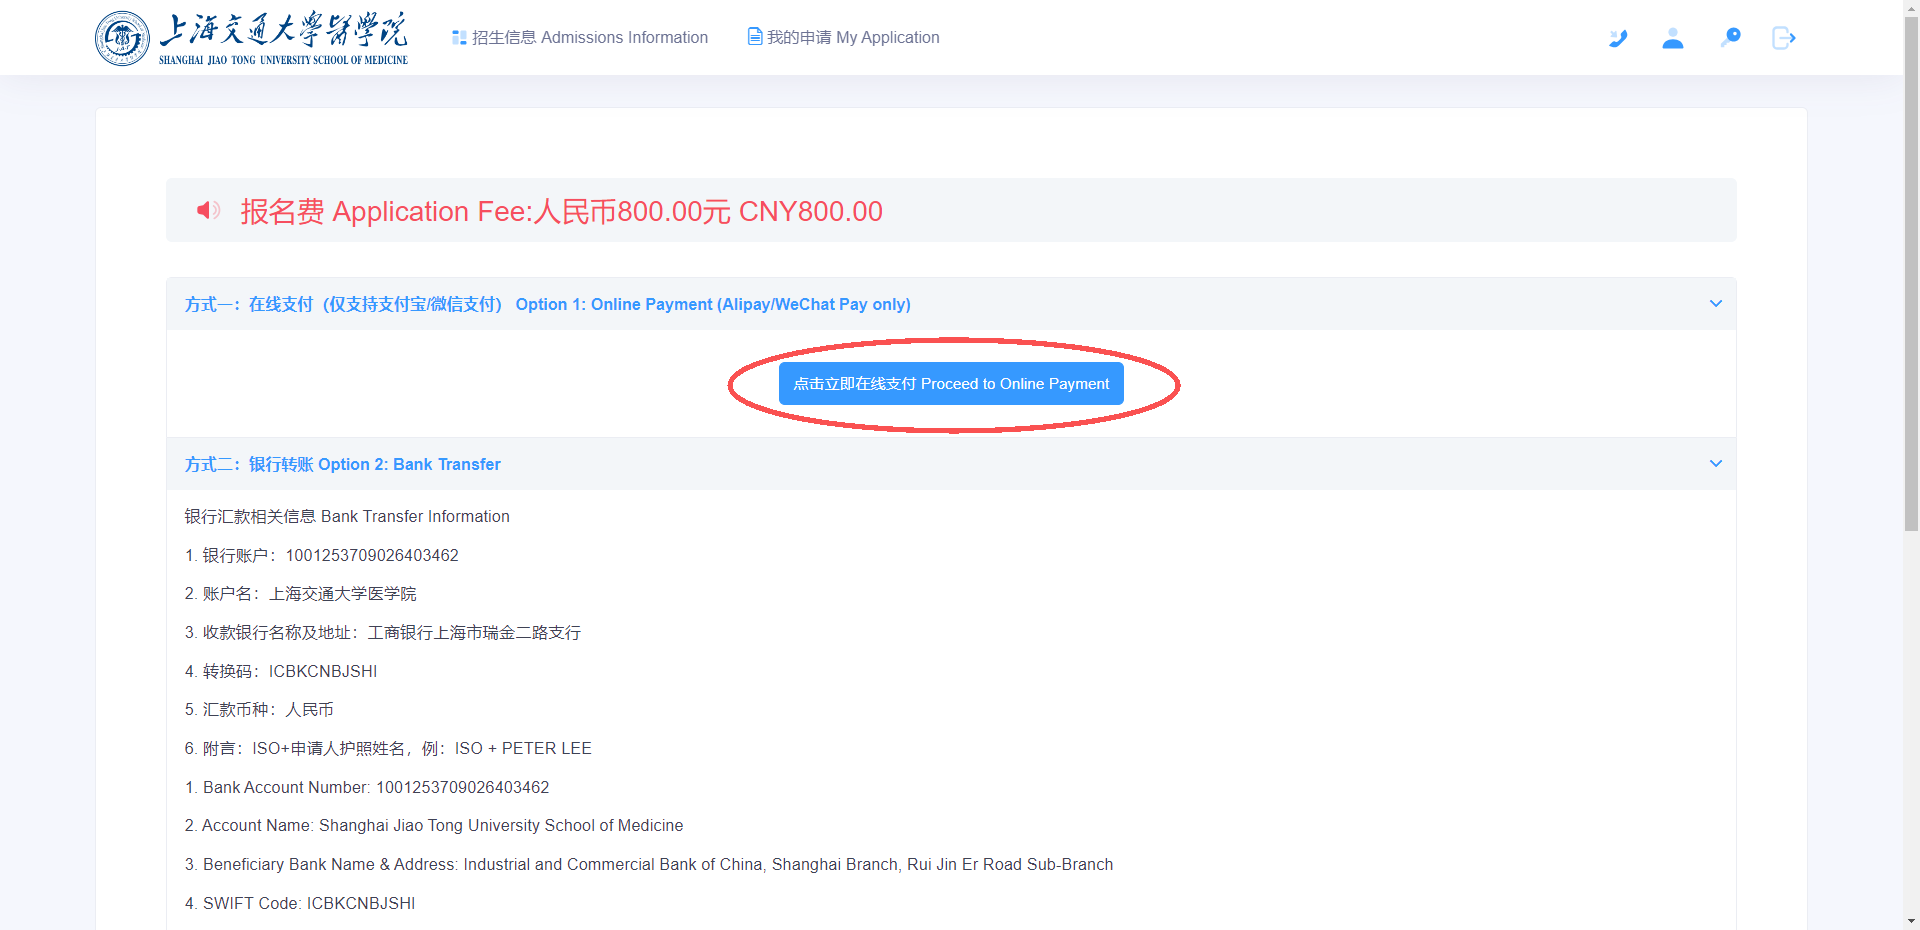The height and width of the screenshot is (930, 1920).
Task: Log out using the exit arrow icon
Action: (x=1784, y=38)
